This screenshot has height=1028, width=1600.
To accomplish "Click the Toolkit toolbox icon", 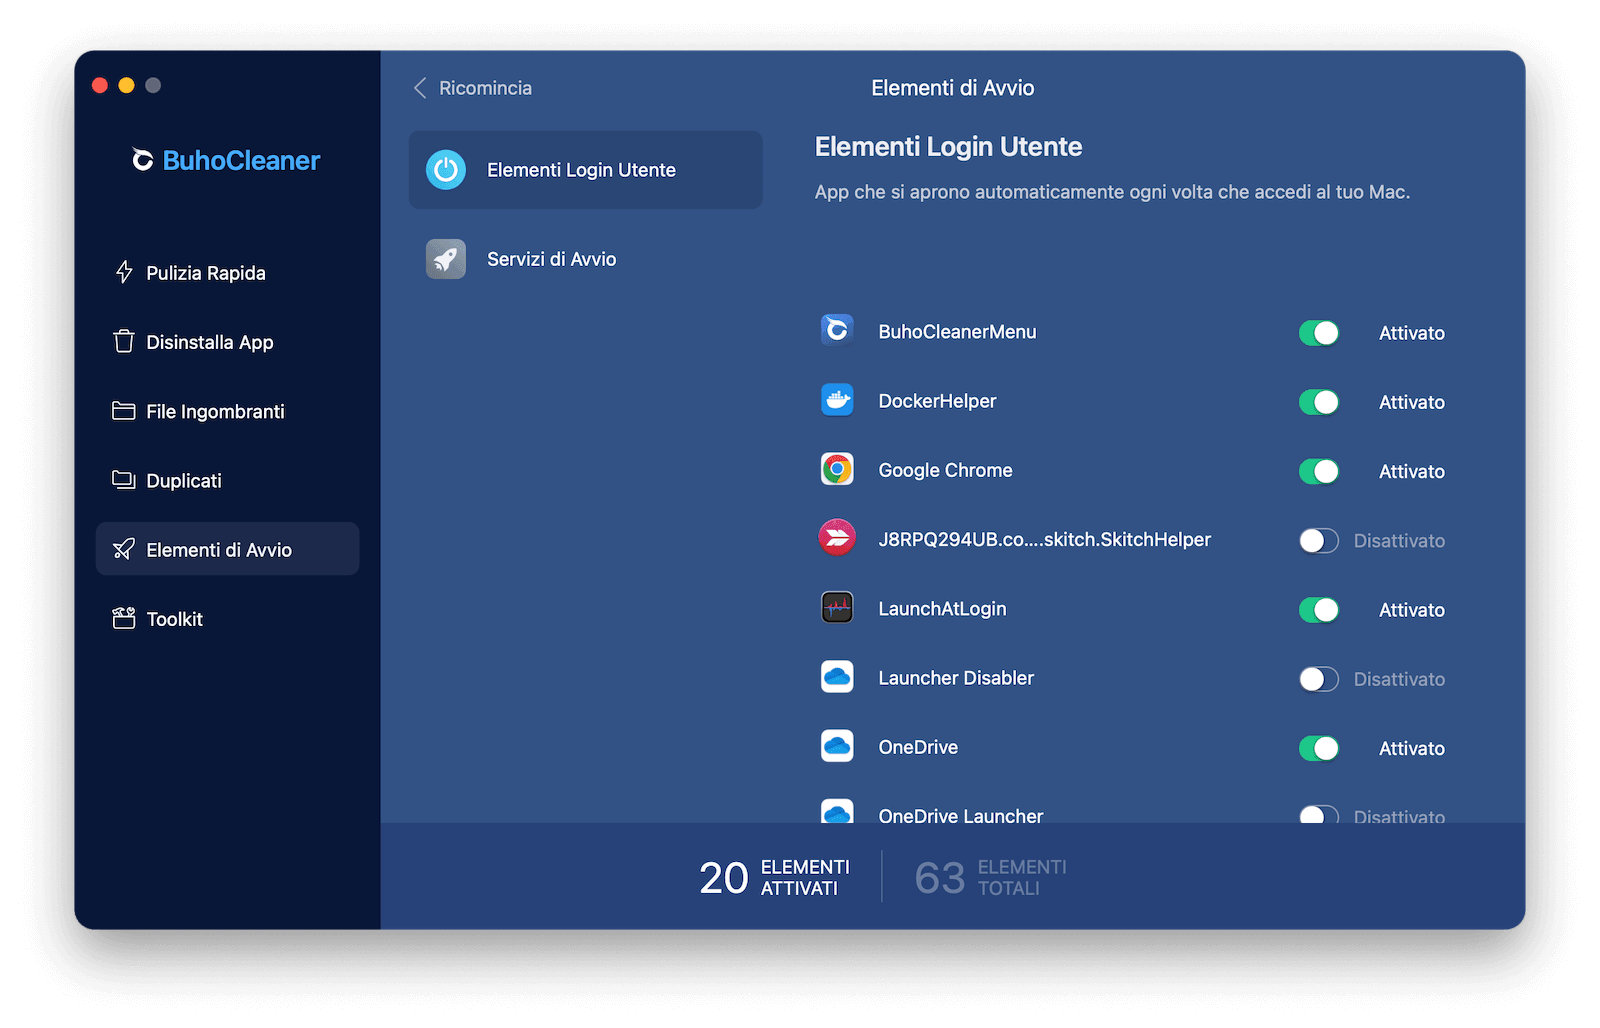I will pyautogui.click(x=124, y=619).
